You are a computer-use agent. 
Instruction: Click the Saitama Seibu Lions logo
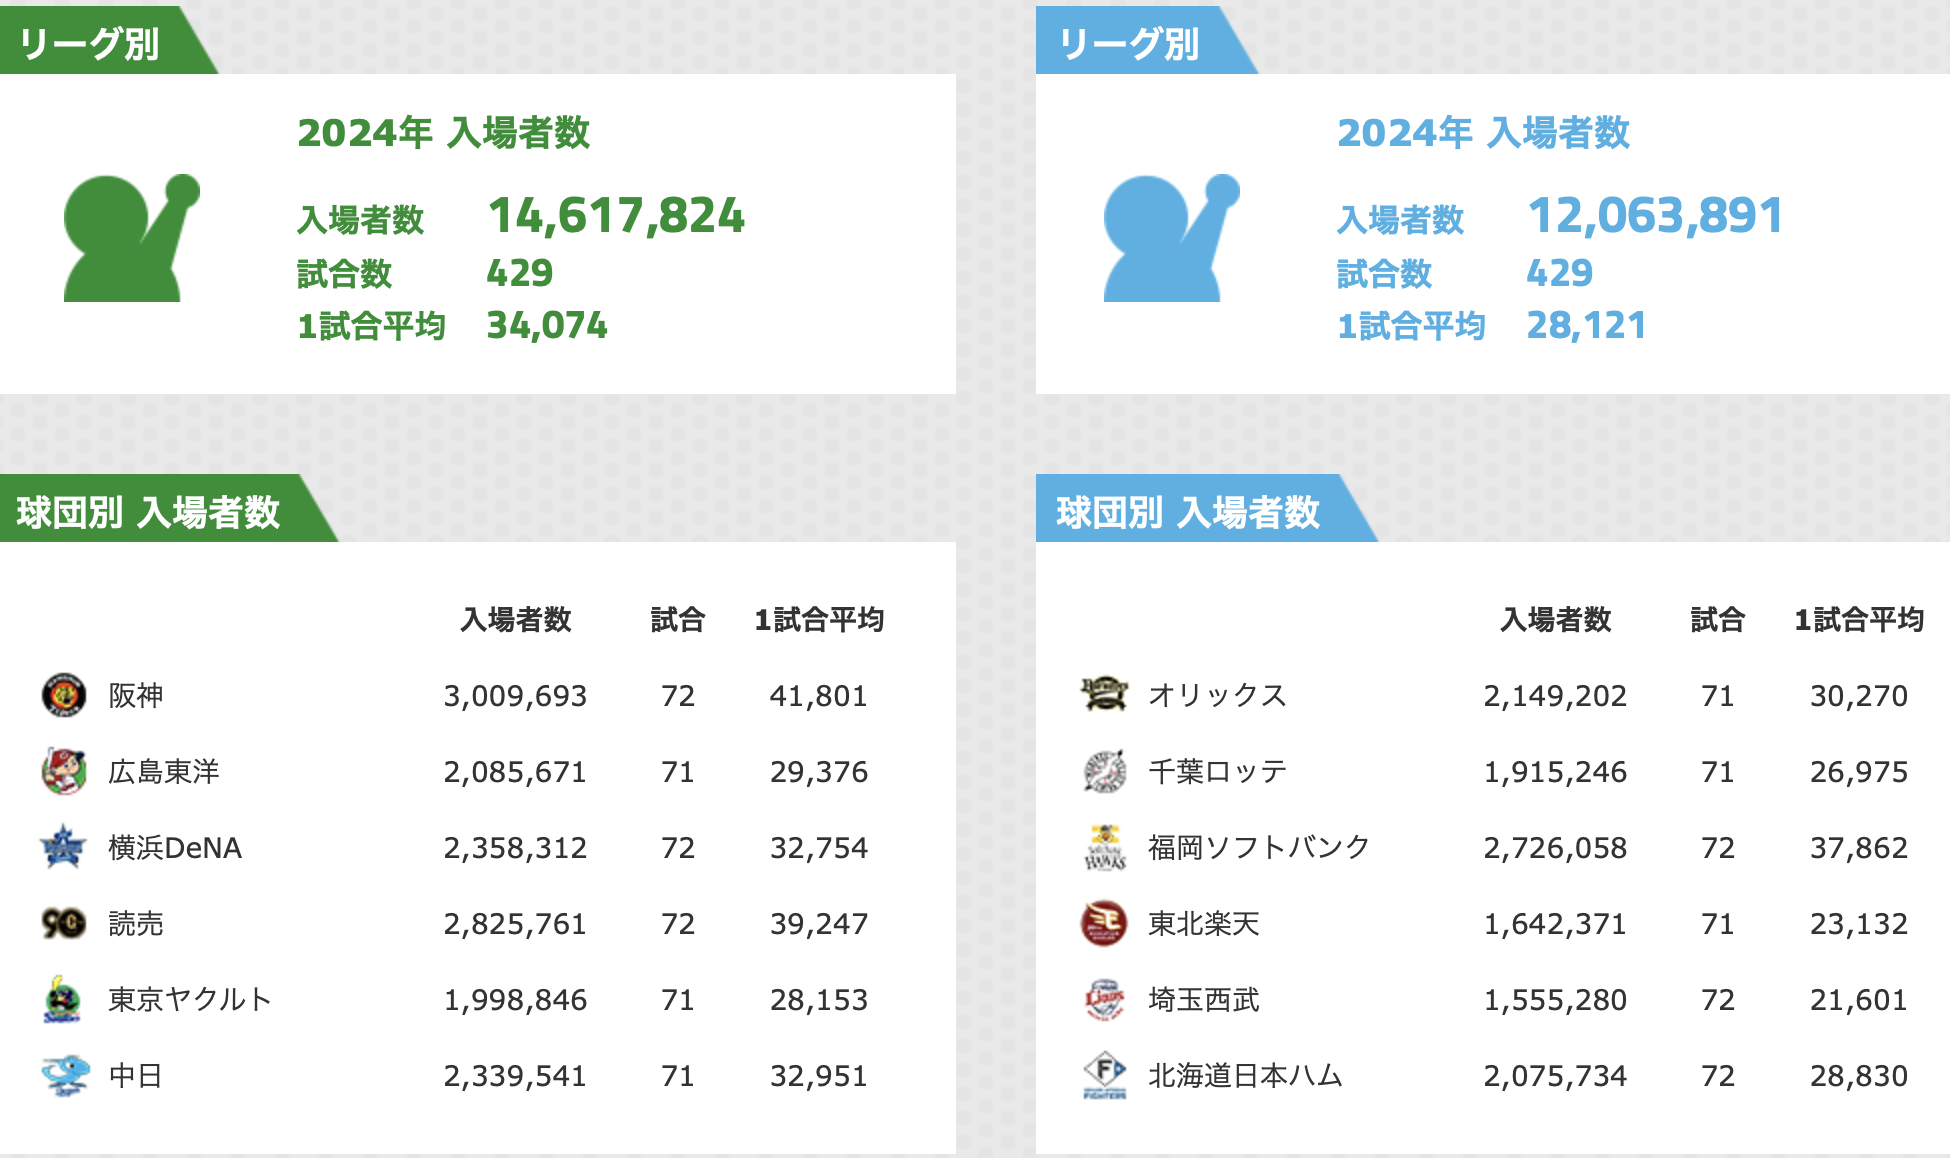(x=1104, y=999)
